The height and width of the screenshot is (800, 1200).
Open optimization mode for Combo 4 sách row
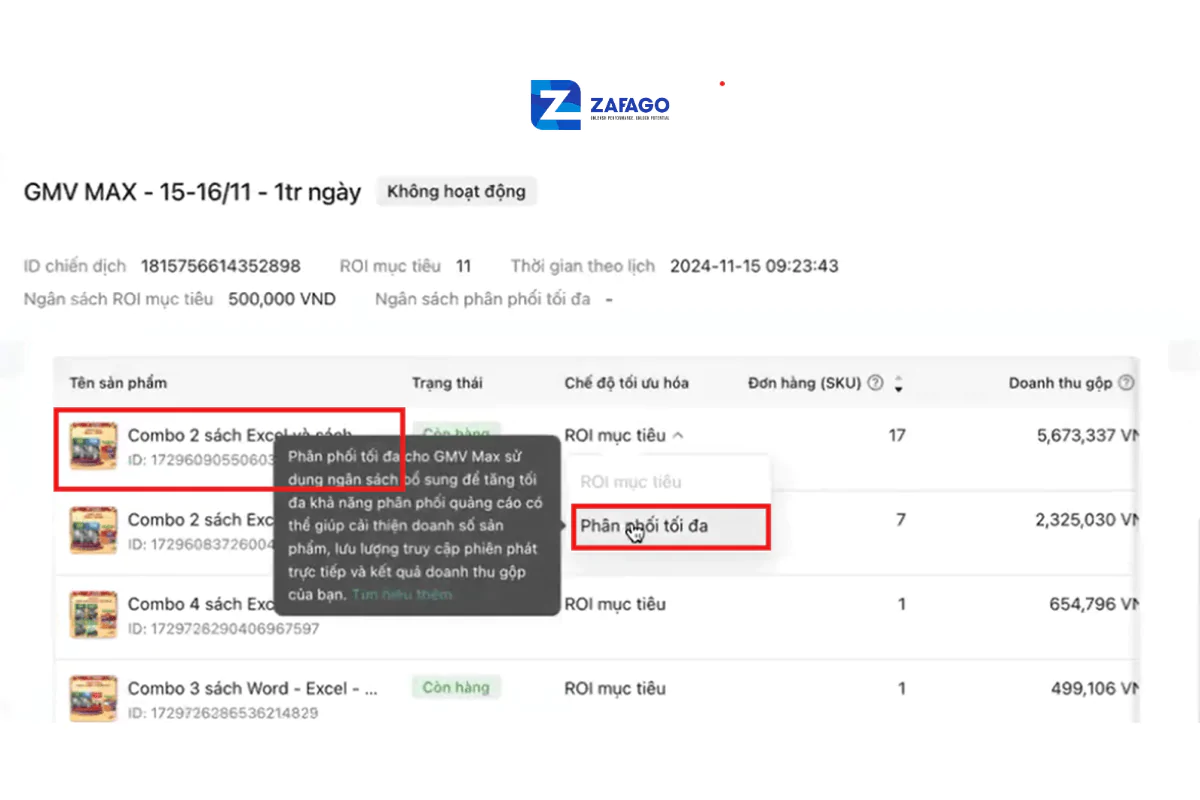click(x=615, y=604)
